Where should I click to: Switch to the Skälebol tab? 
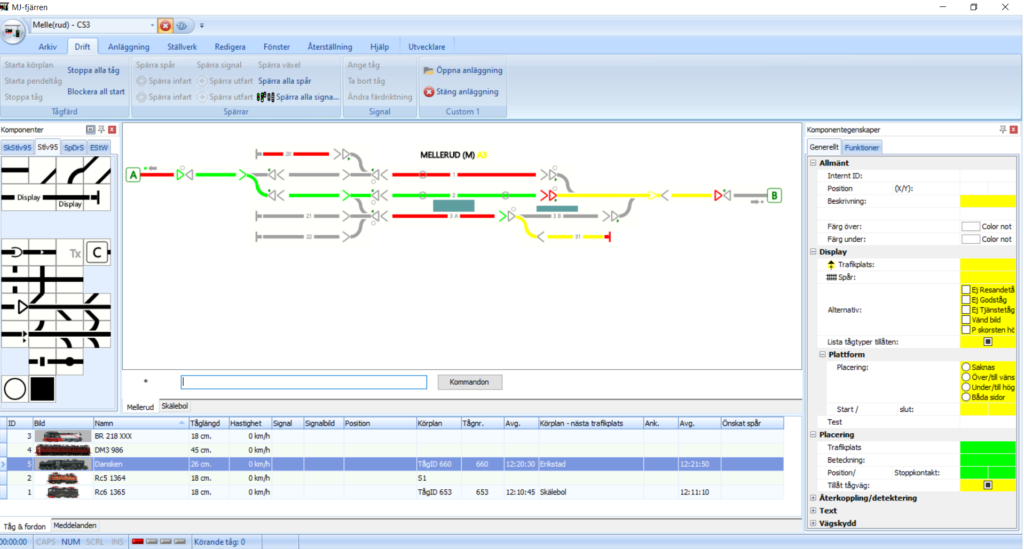click(x=175, y=407)
